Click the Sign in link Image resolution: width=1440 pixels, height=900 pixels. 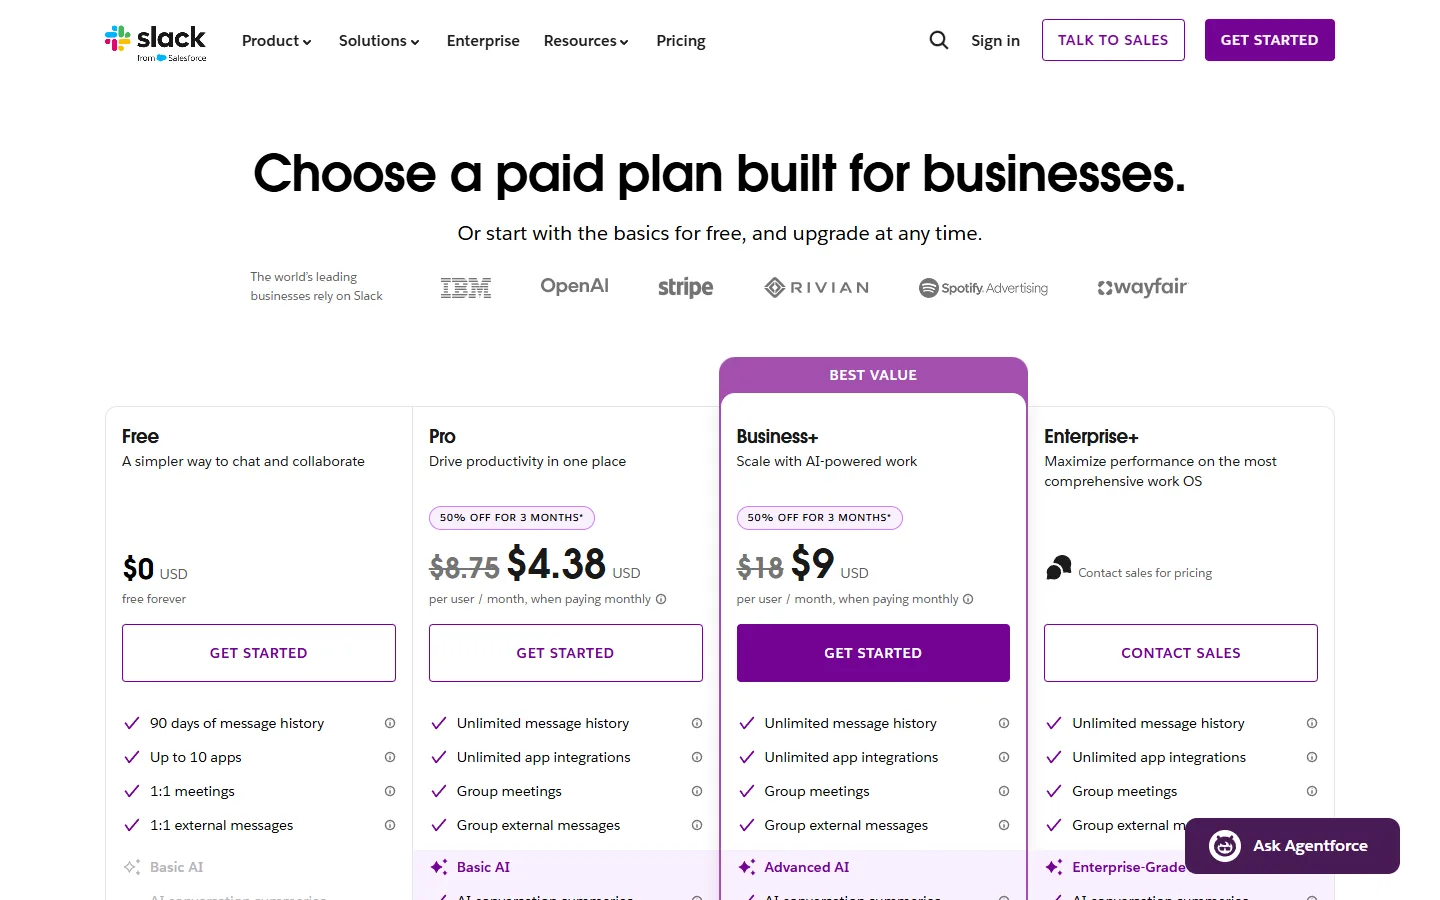click(x=995, y=41)
